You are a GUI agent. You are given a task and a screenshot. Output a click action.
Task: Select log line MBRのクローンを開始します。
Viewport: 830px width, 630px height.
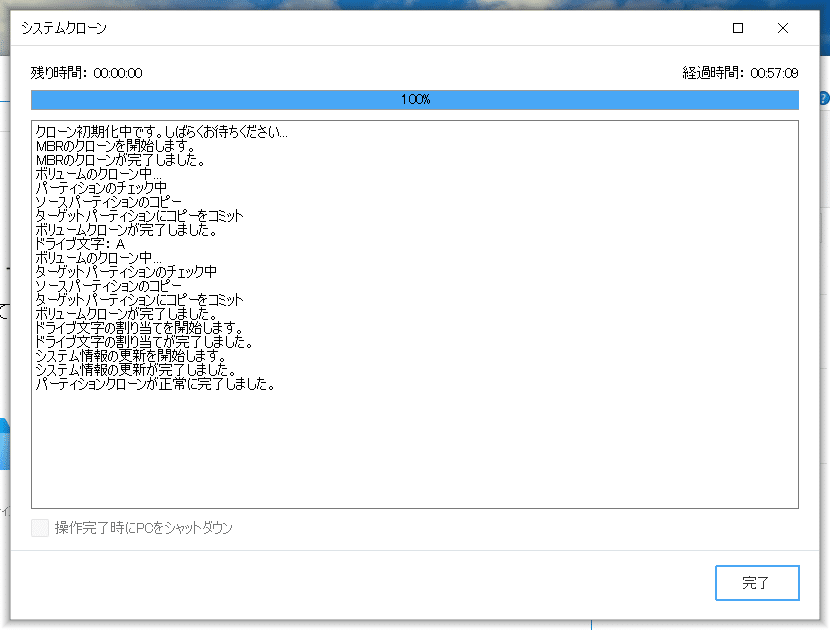(116, 146)
